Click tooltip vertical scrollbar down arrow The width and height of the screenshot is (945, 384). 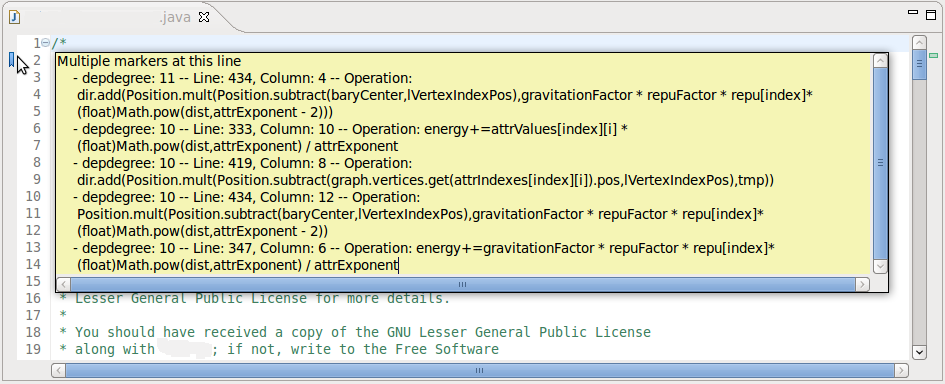point(881,266)
